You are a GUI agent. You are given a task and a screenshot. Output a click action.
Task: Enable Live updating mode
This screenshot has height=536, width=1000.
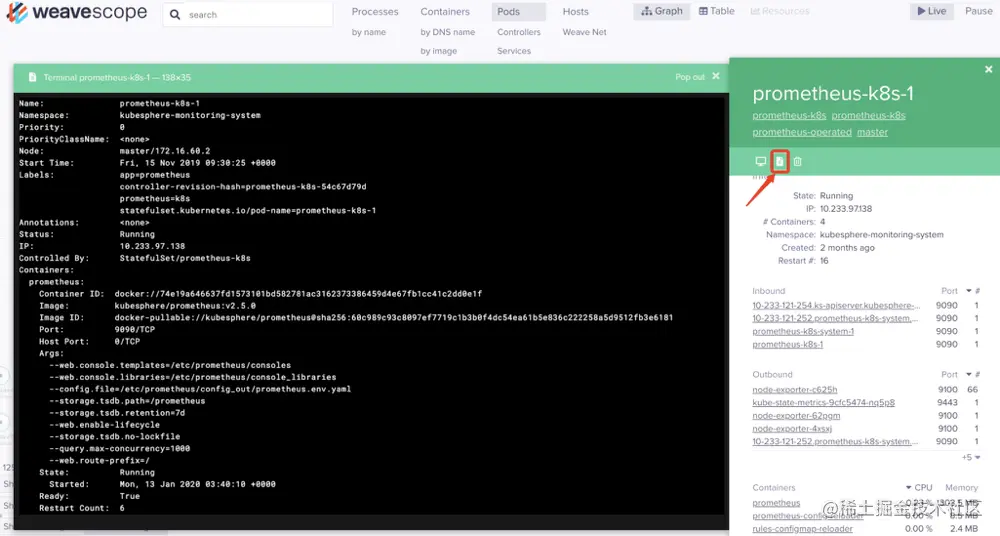pos(932,11)
